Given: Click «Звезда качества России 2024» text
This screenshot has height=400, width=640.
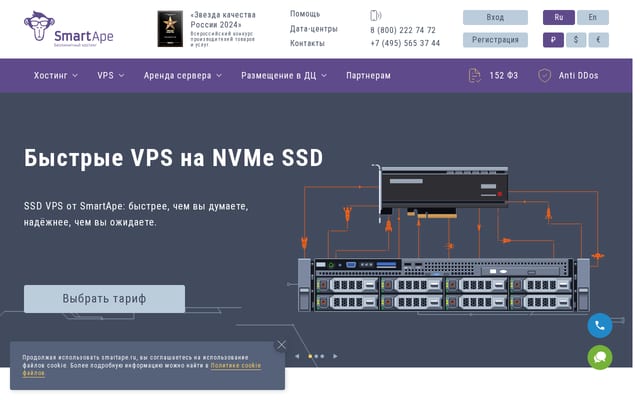Looking at the screenshot, I should click(223, 20).
